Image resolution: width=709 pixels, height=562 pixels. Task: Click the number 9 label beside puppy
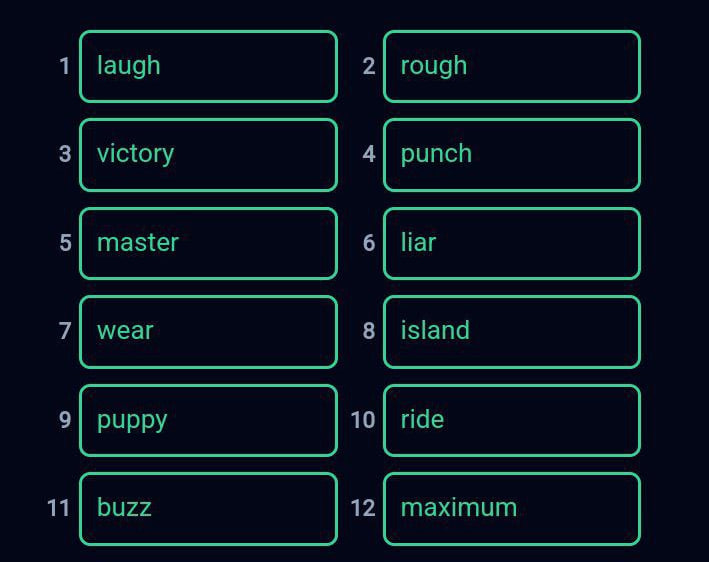tap(65, 420)
